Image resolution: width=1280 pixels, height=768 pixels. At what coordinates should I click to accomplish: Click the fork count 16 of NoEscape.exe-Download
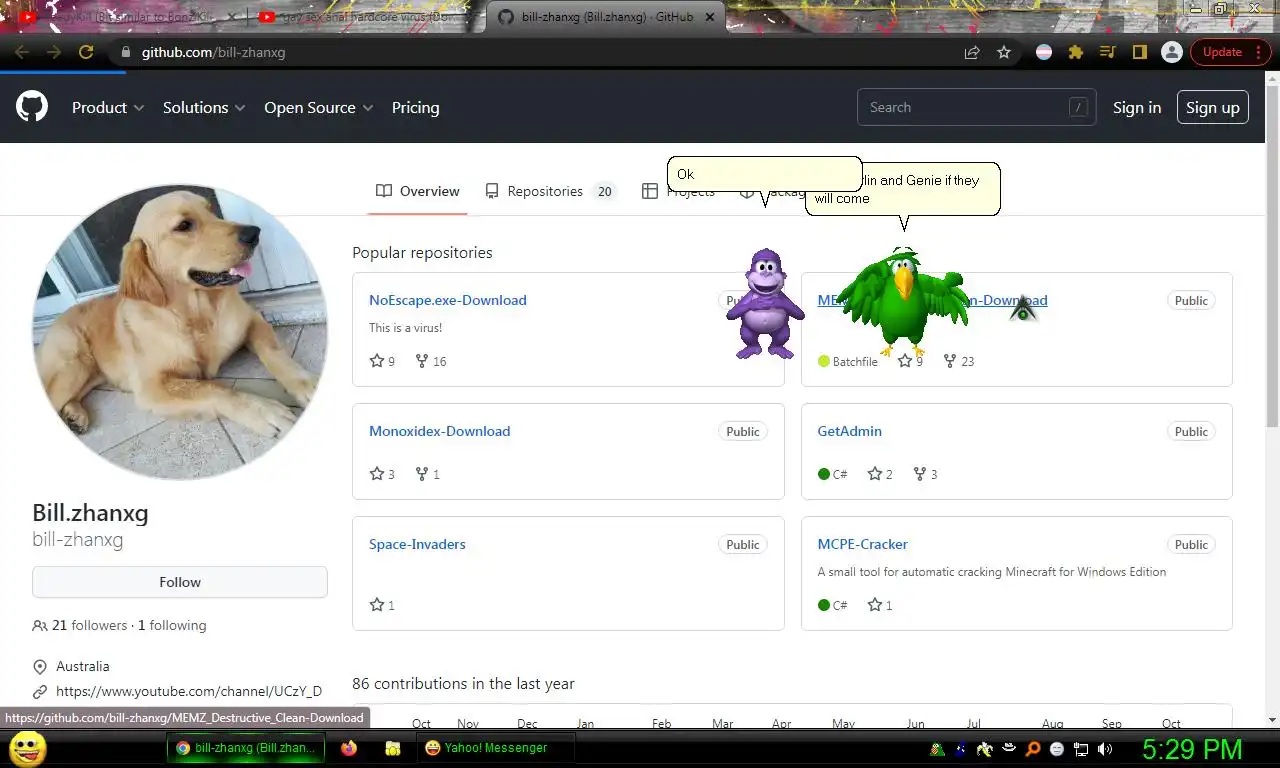431,361
